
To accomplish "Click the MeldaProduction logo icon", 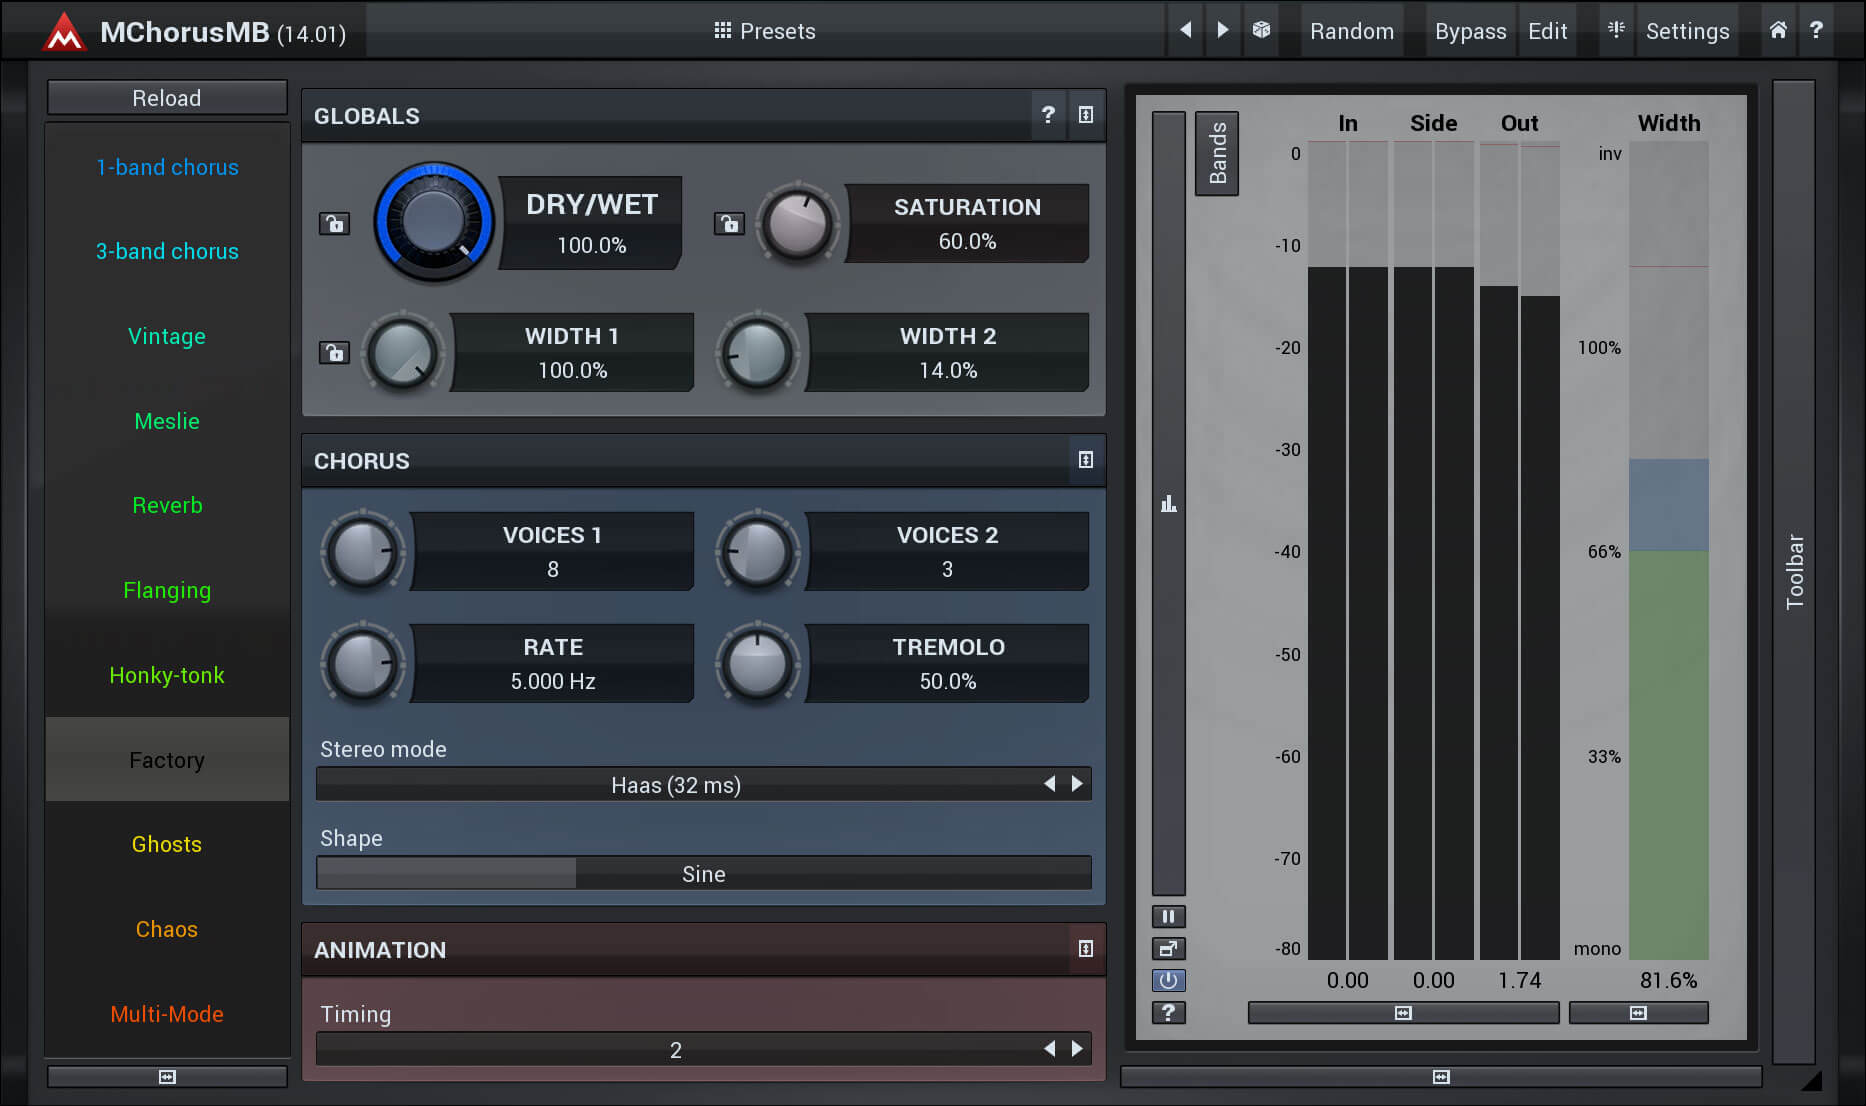I will pos(64,31).
